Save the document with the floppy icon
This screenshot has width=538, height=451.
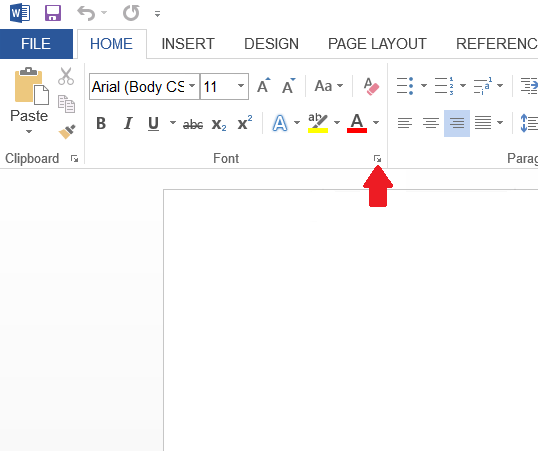(x=53, y=13)
